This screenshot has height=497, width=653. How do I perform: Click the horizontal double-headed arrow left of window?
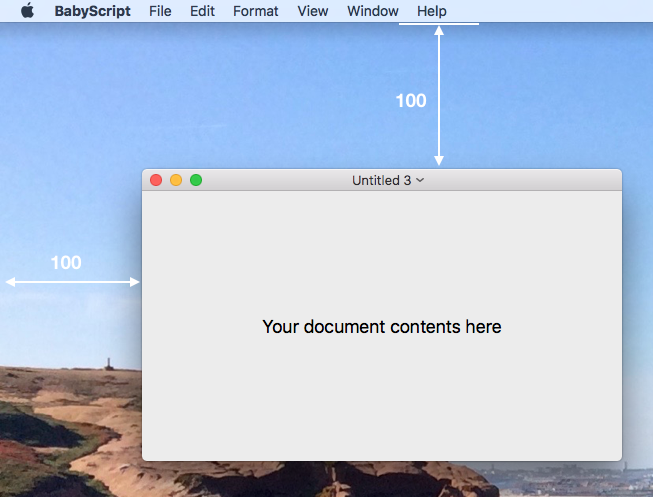tap(73, 282)
